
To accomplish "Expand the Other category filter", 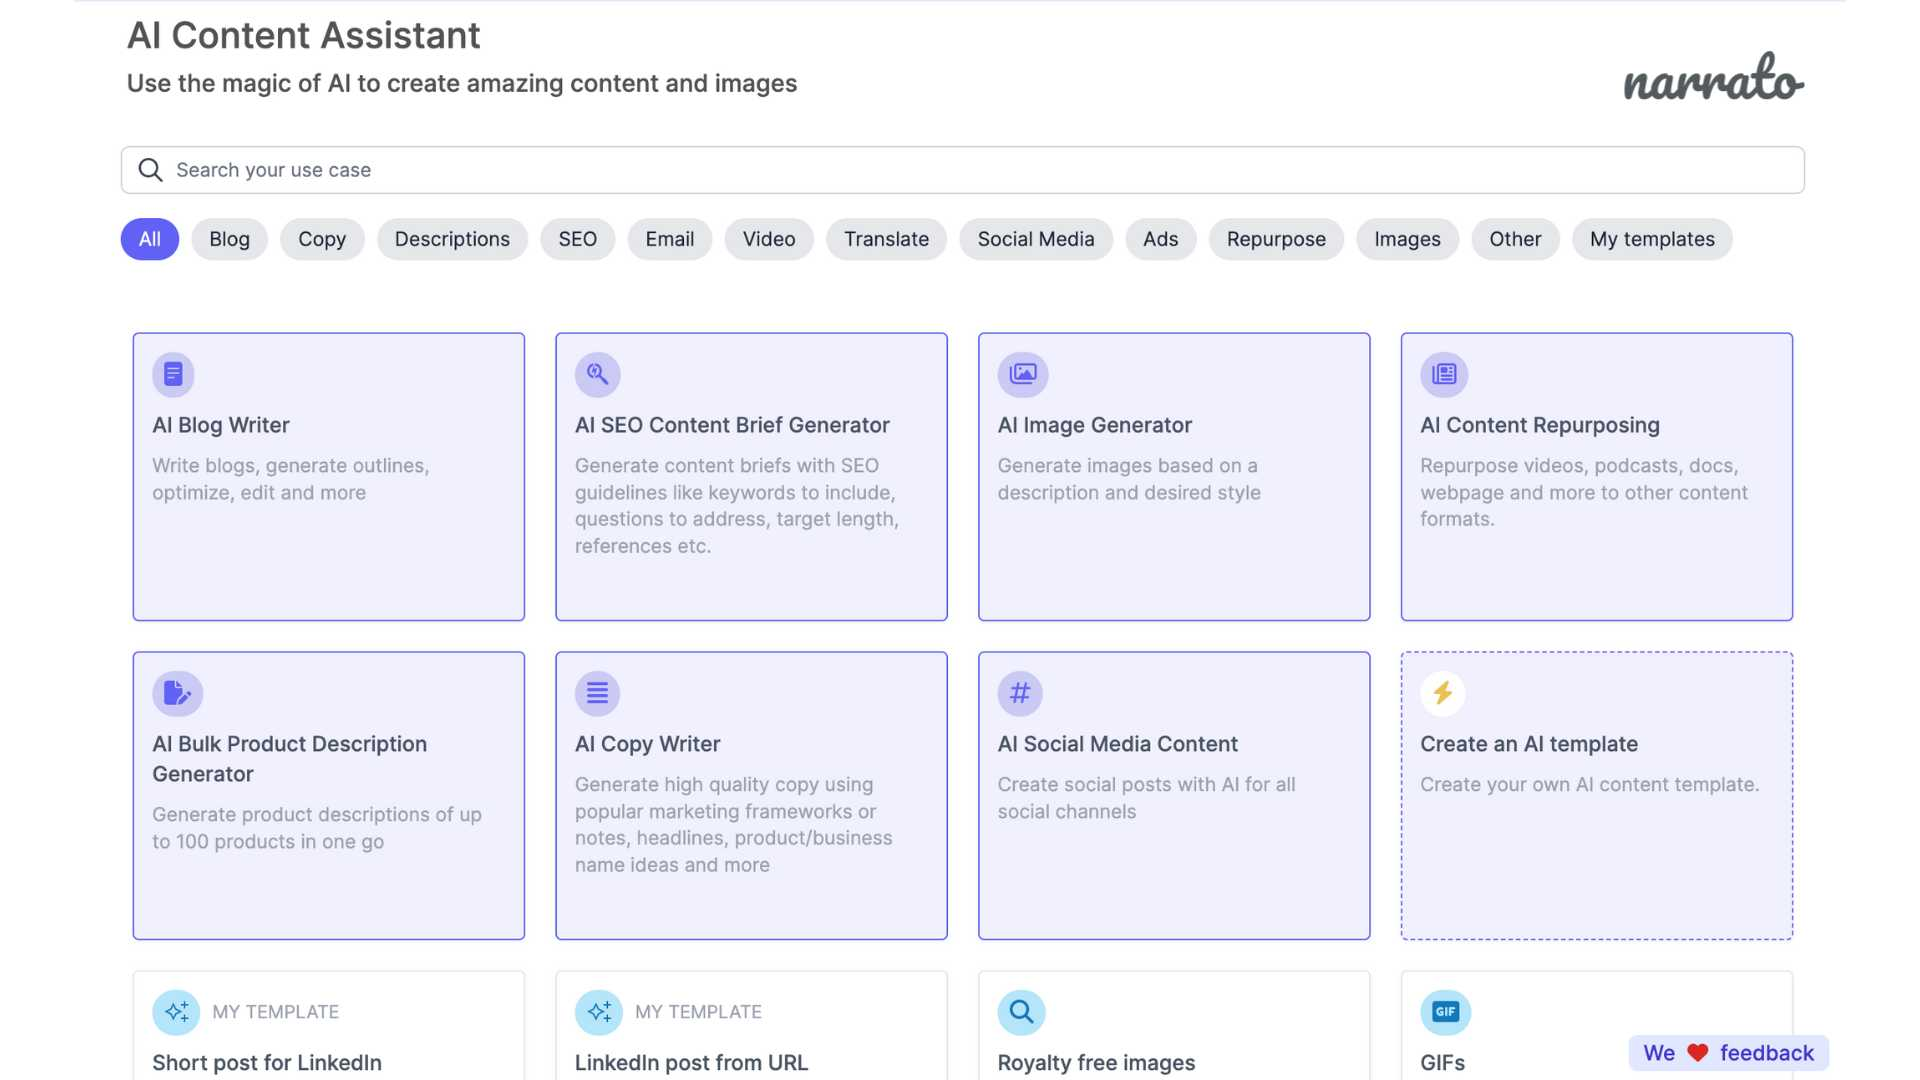I will [1514, 239].
